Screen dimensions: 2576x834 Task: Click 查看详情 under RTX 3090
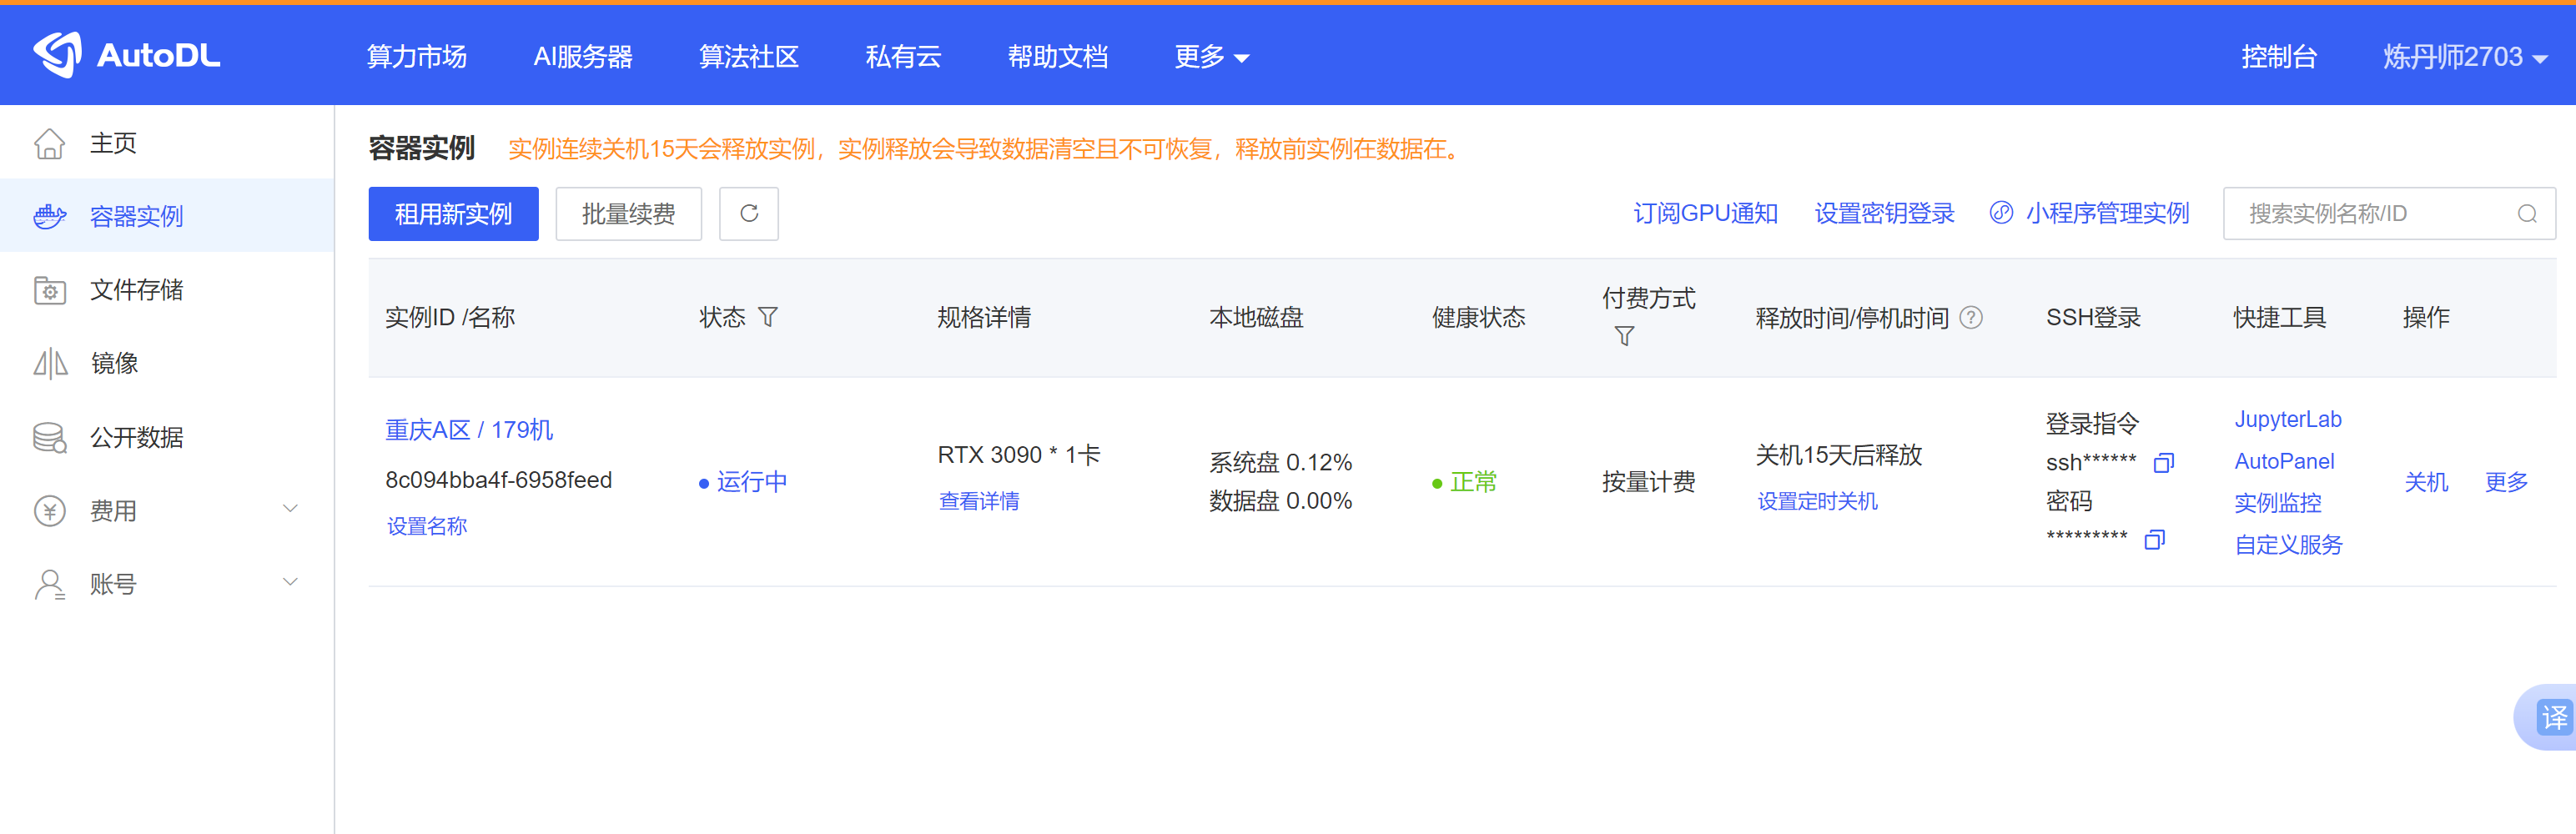click(x=979, y=501)
